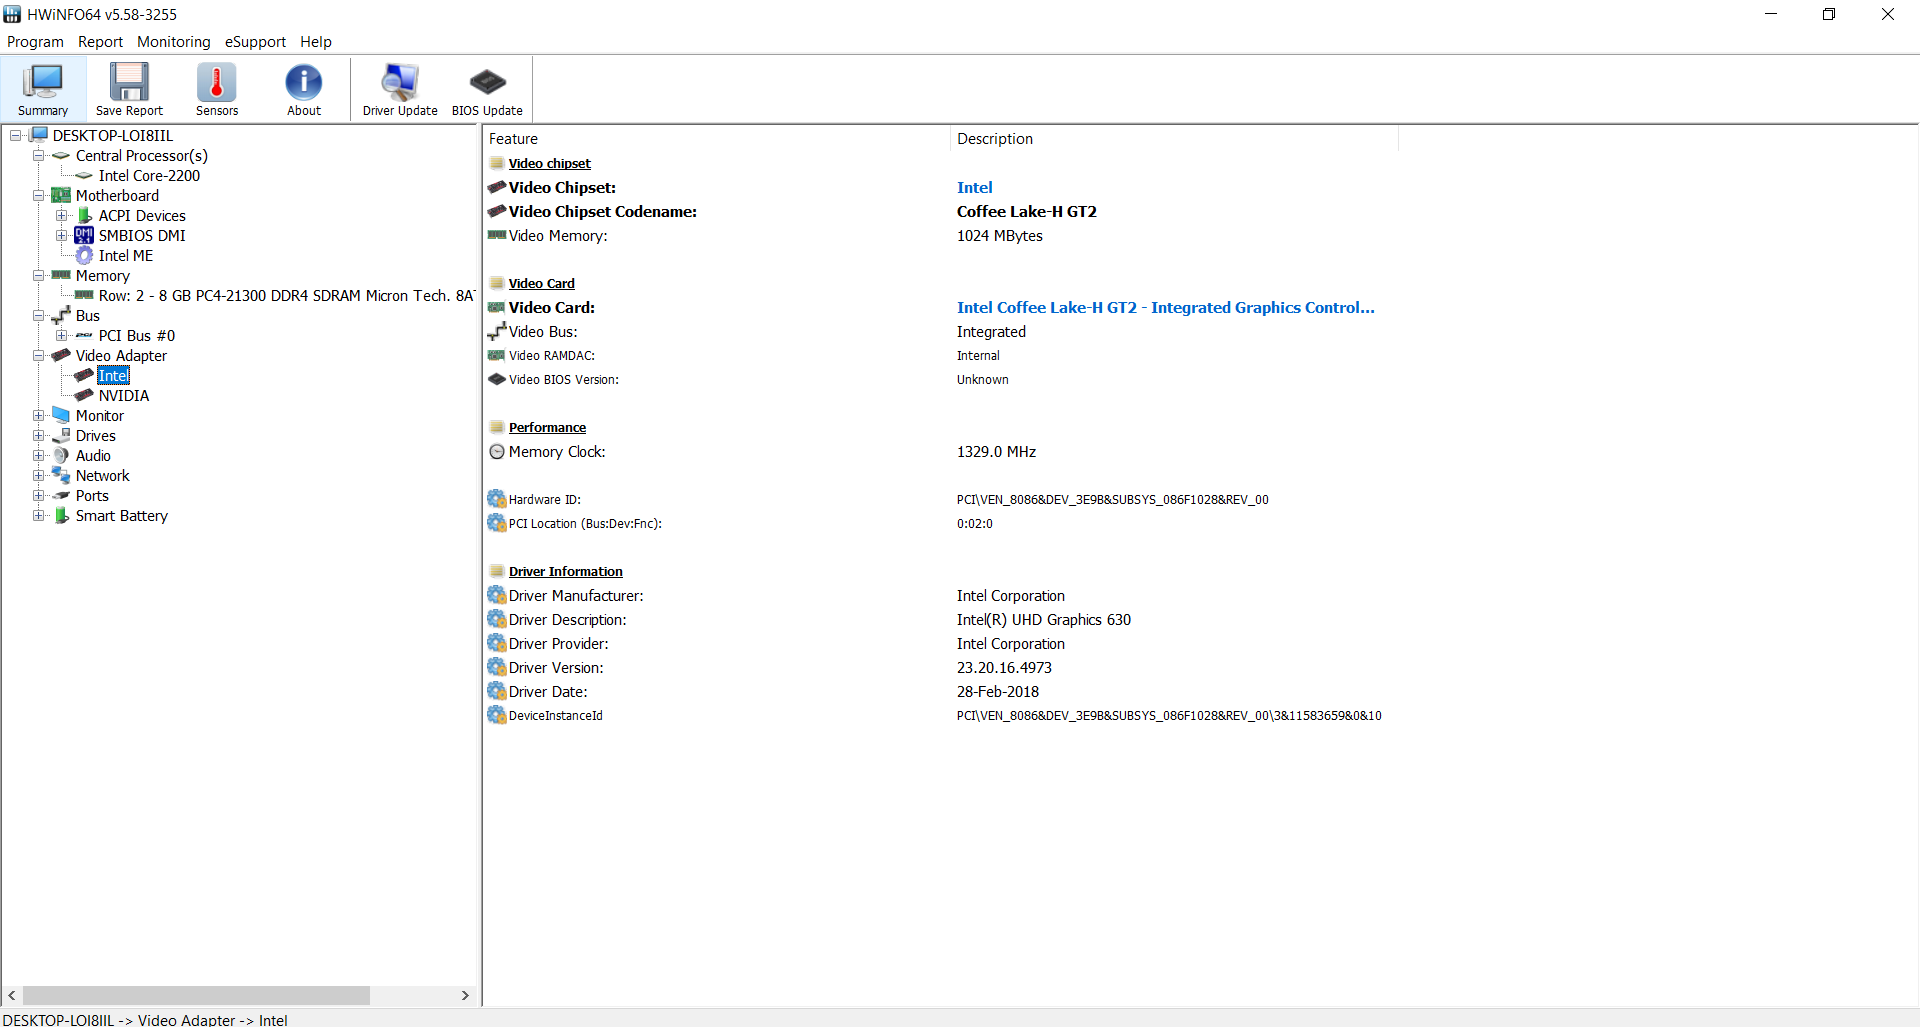Open the Monitoring menu
This screenshot has width=1920, height=1027.
tap(174, 42)
